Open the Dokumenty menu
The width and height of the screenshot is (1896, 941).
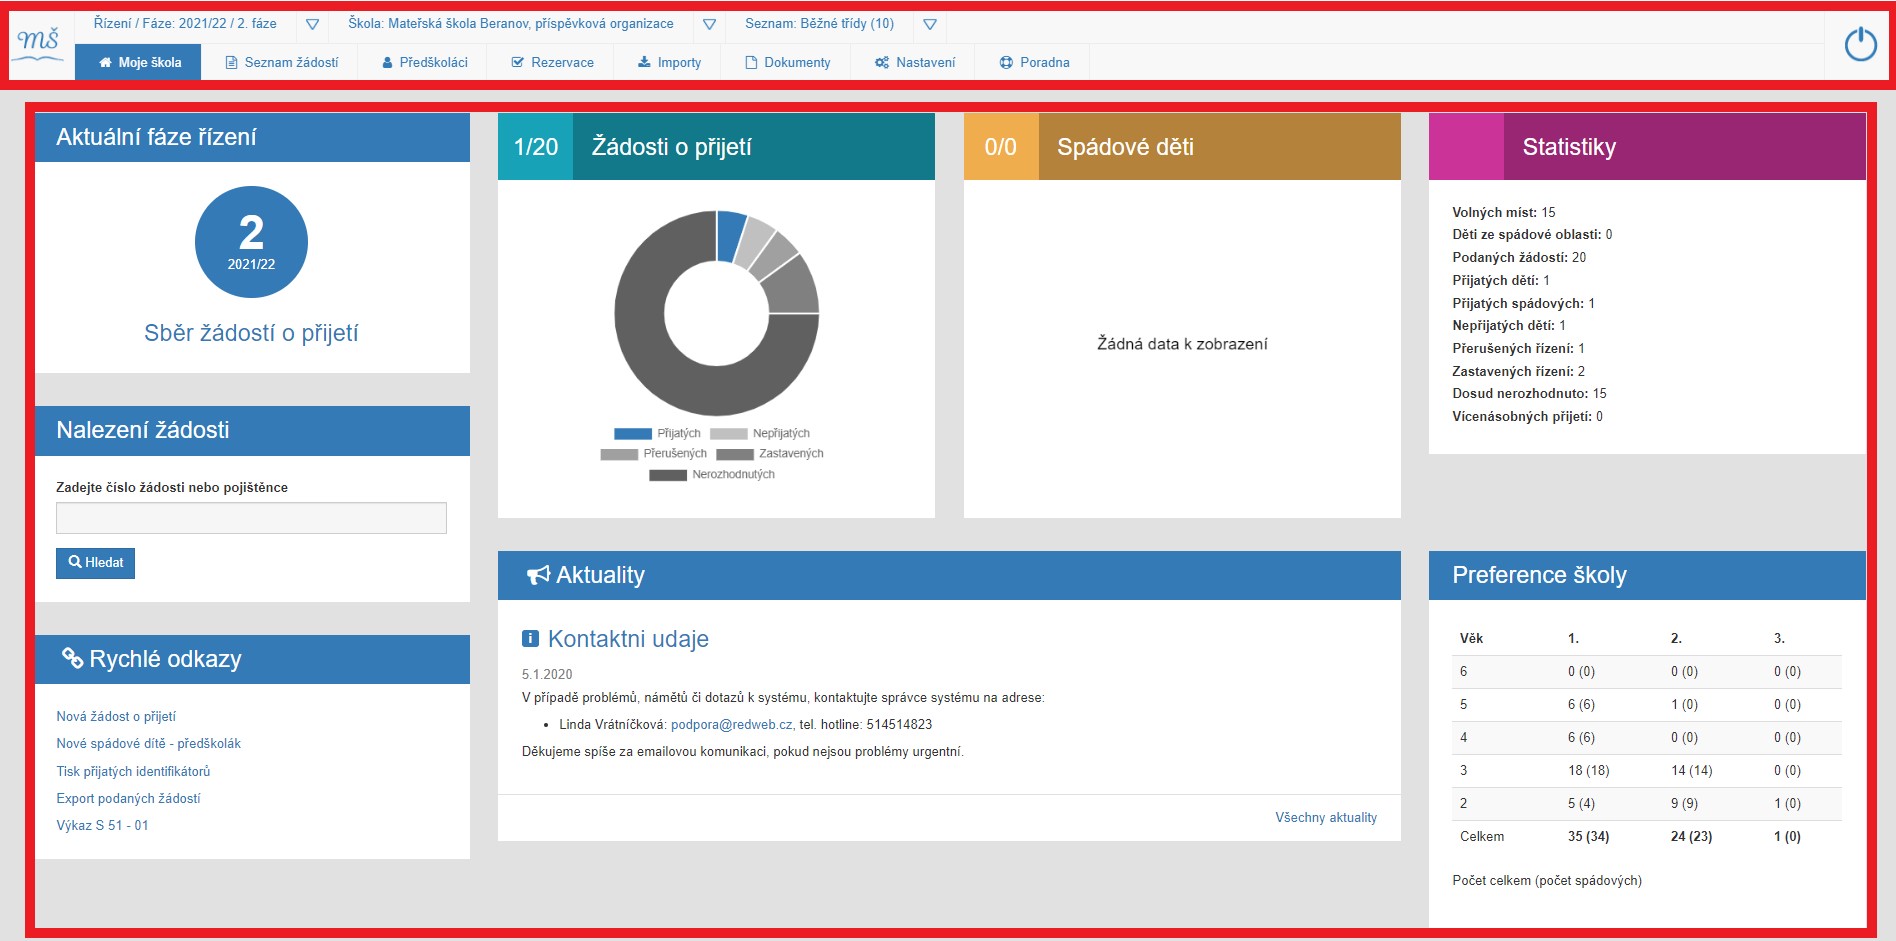(x=788, y=62)
